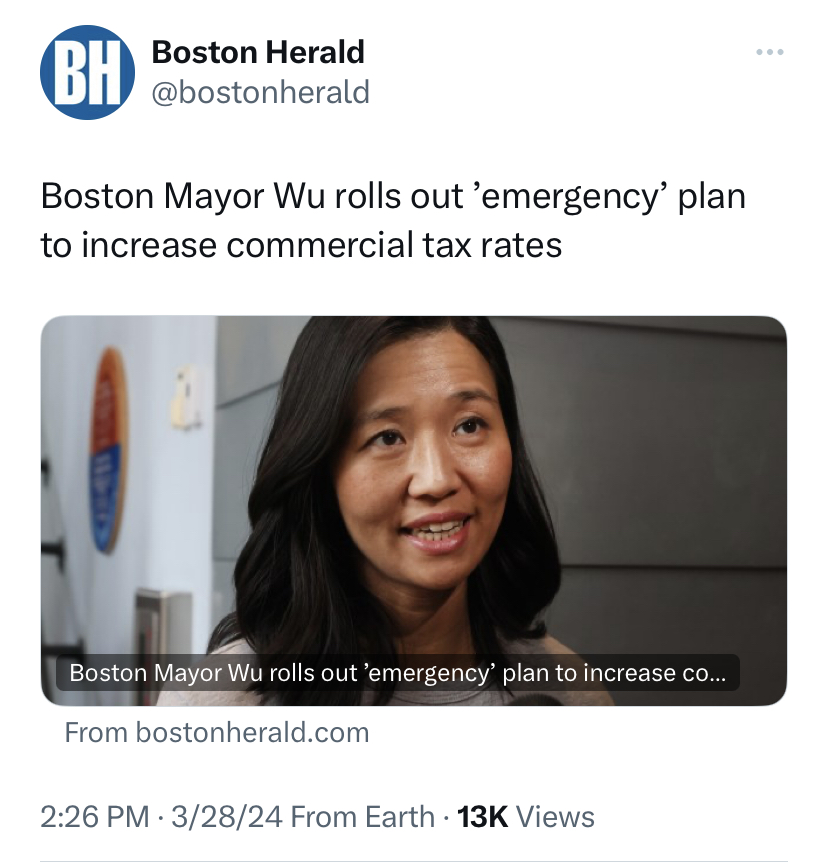Open the three-dot more options menu
This screenshot has height=865, width=828.
pos(770,52)
